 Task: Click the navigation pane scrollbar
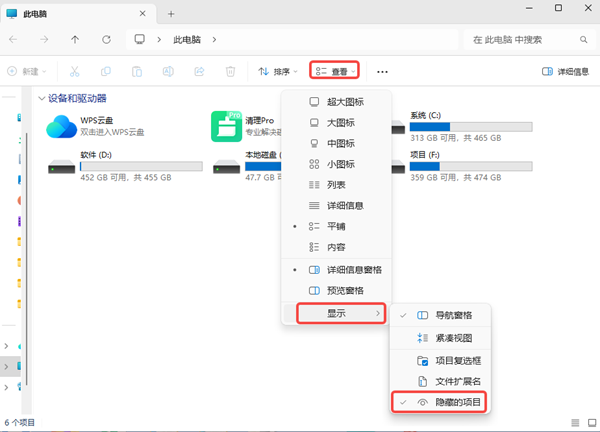click(26, 259)
